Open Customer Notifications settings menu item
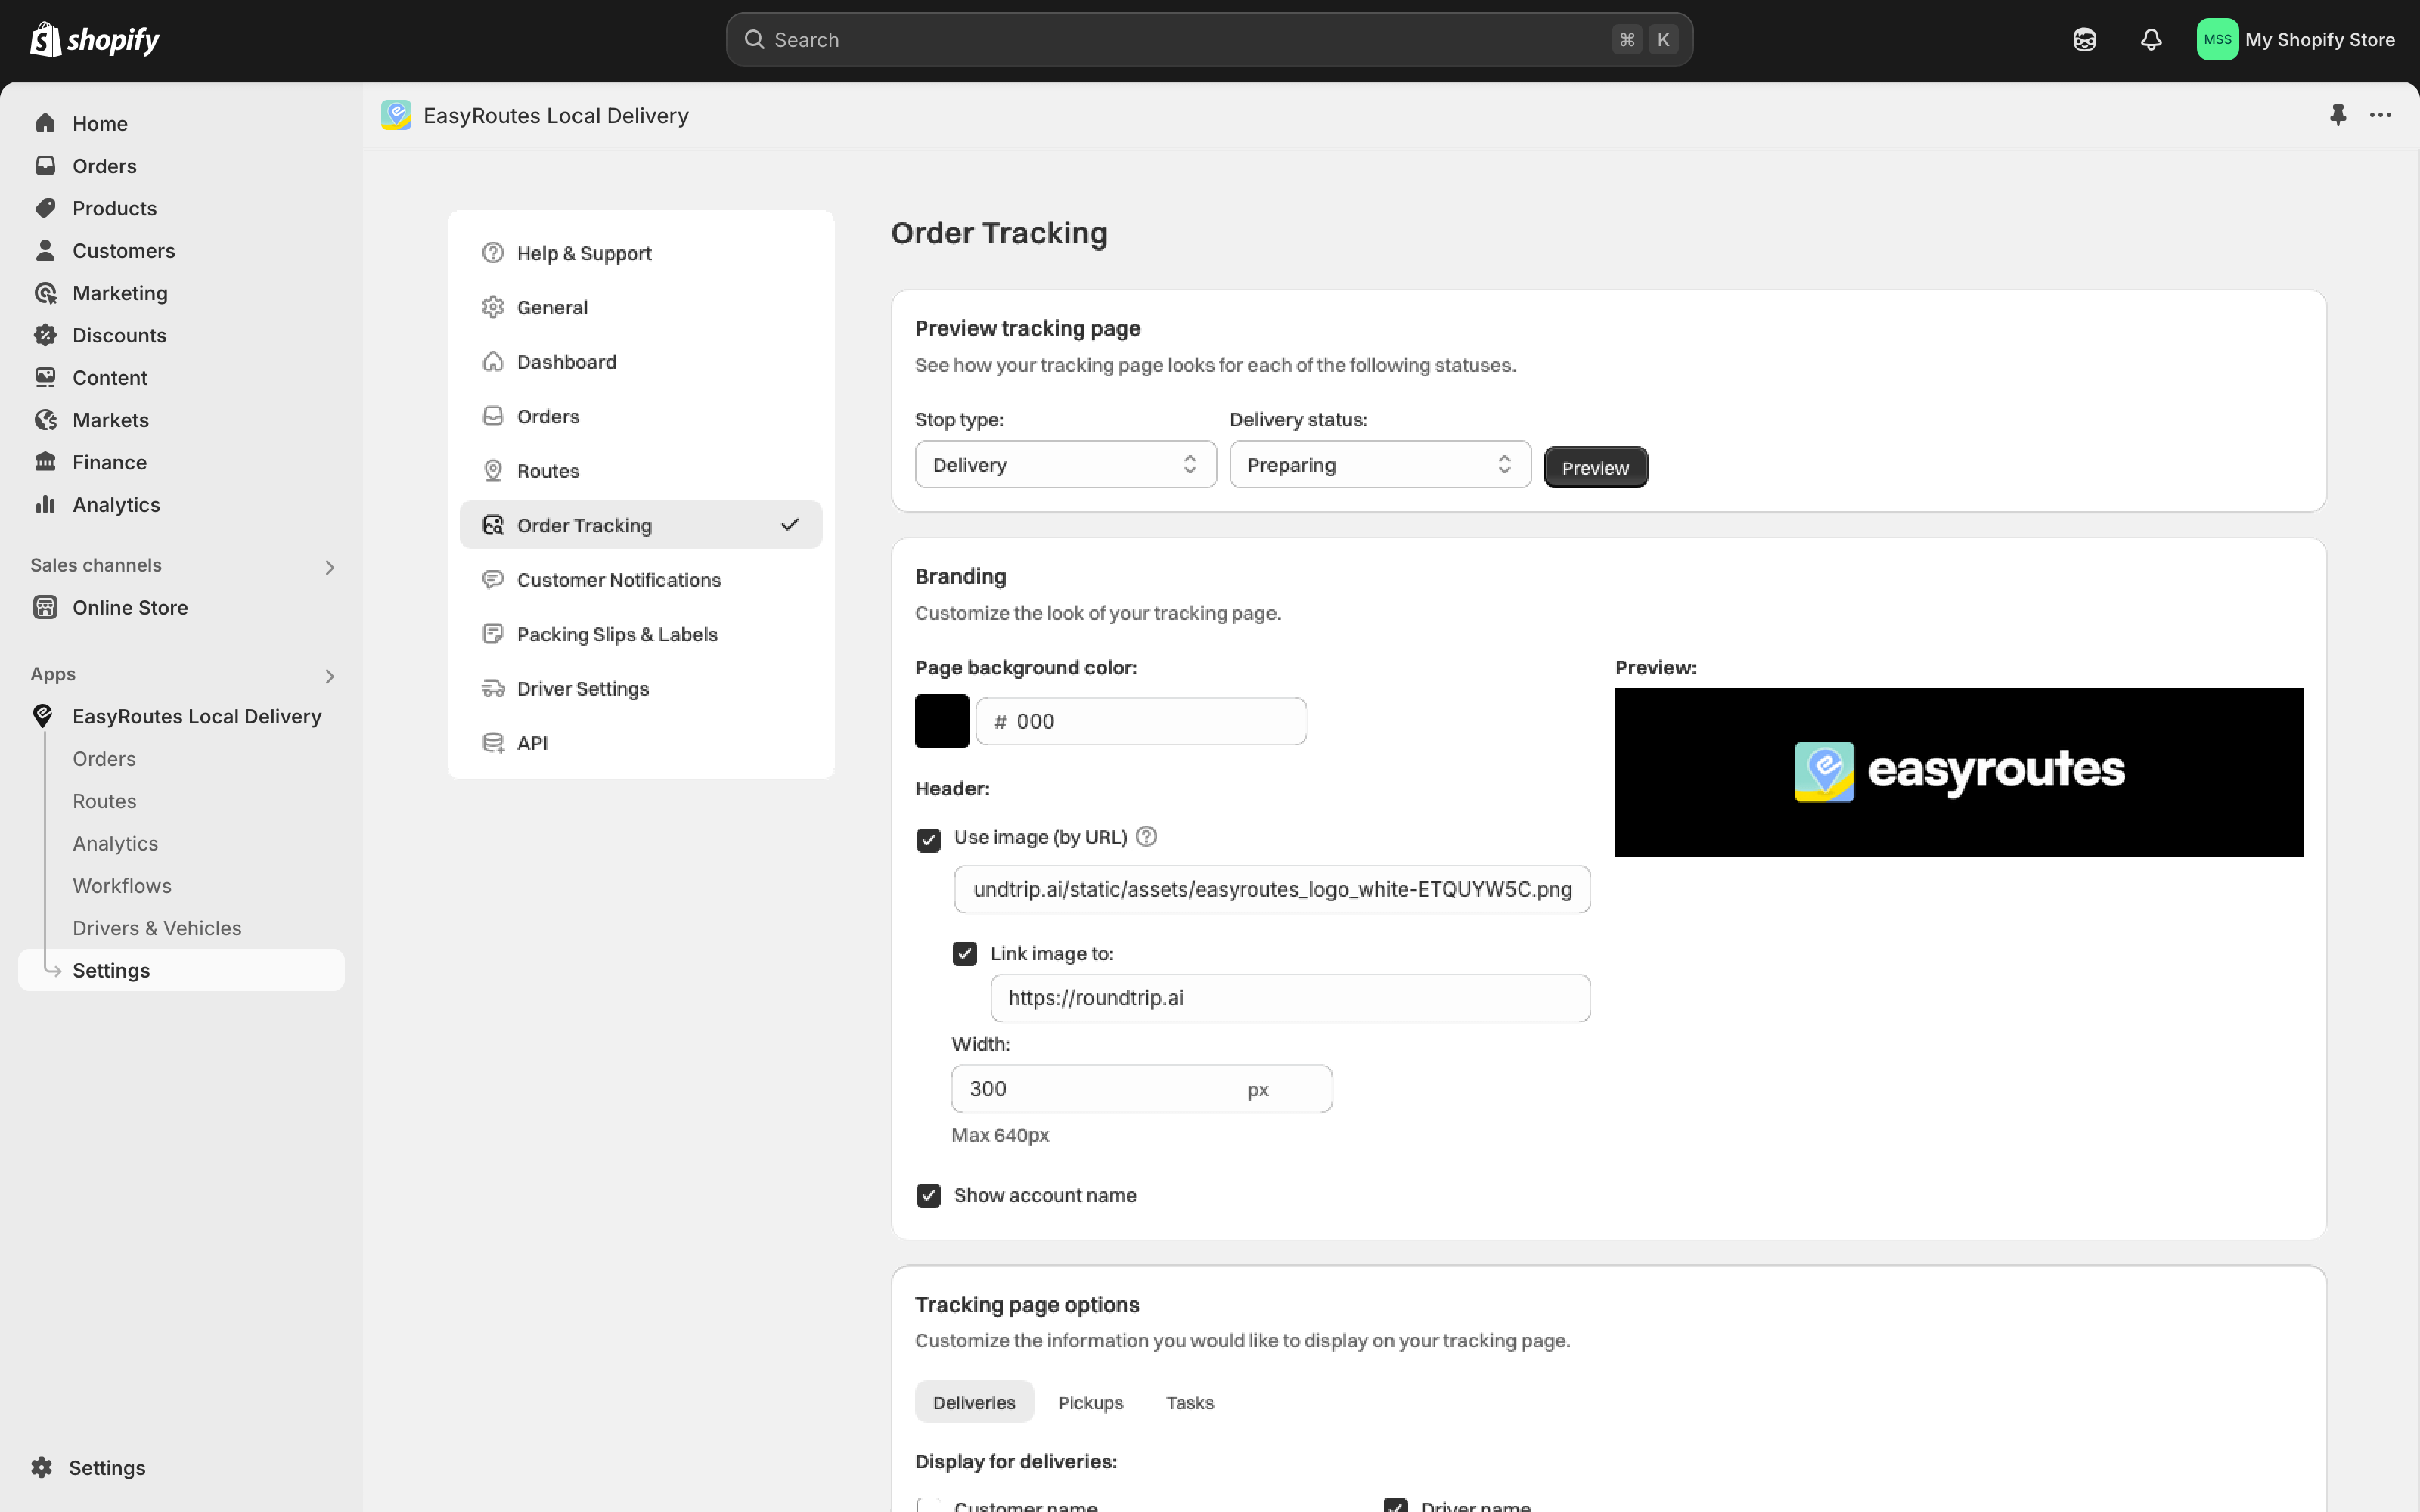Screen dimensions: 2420x1512 click(x=618, y=580)
